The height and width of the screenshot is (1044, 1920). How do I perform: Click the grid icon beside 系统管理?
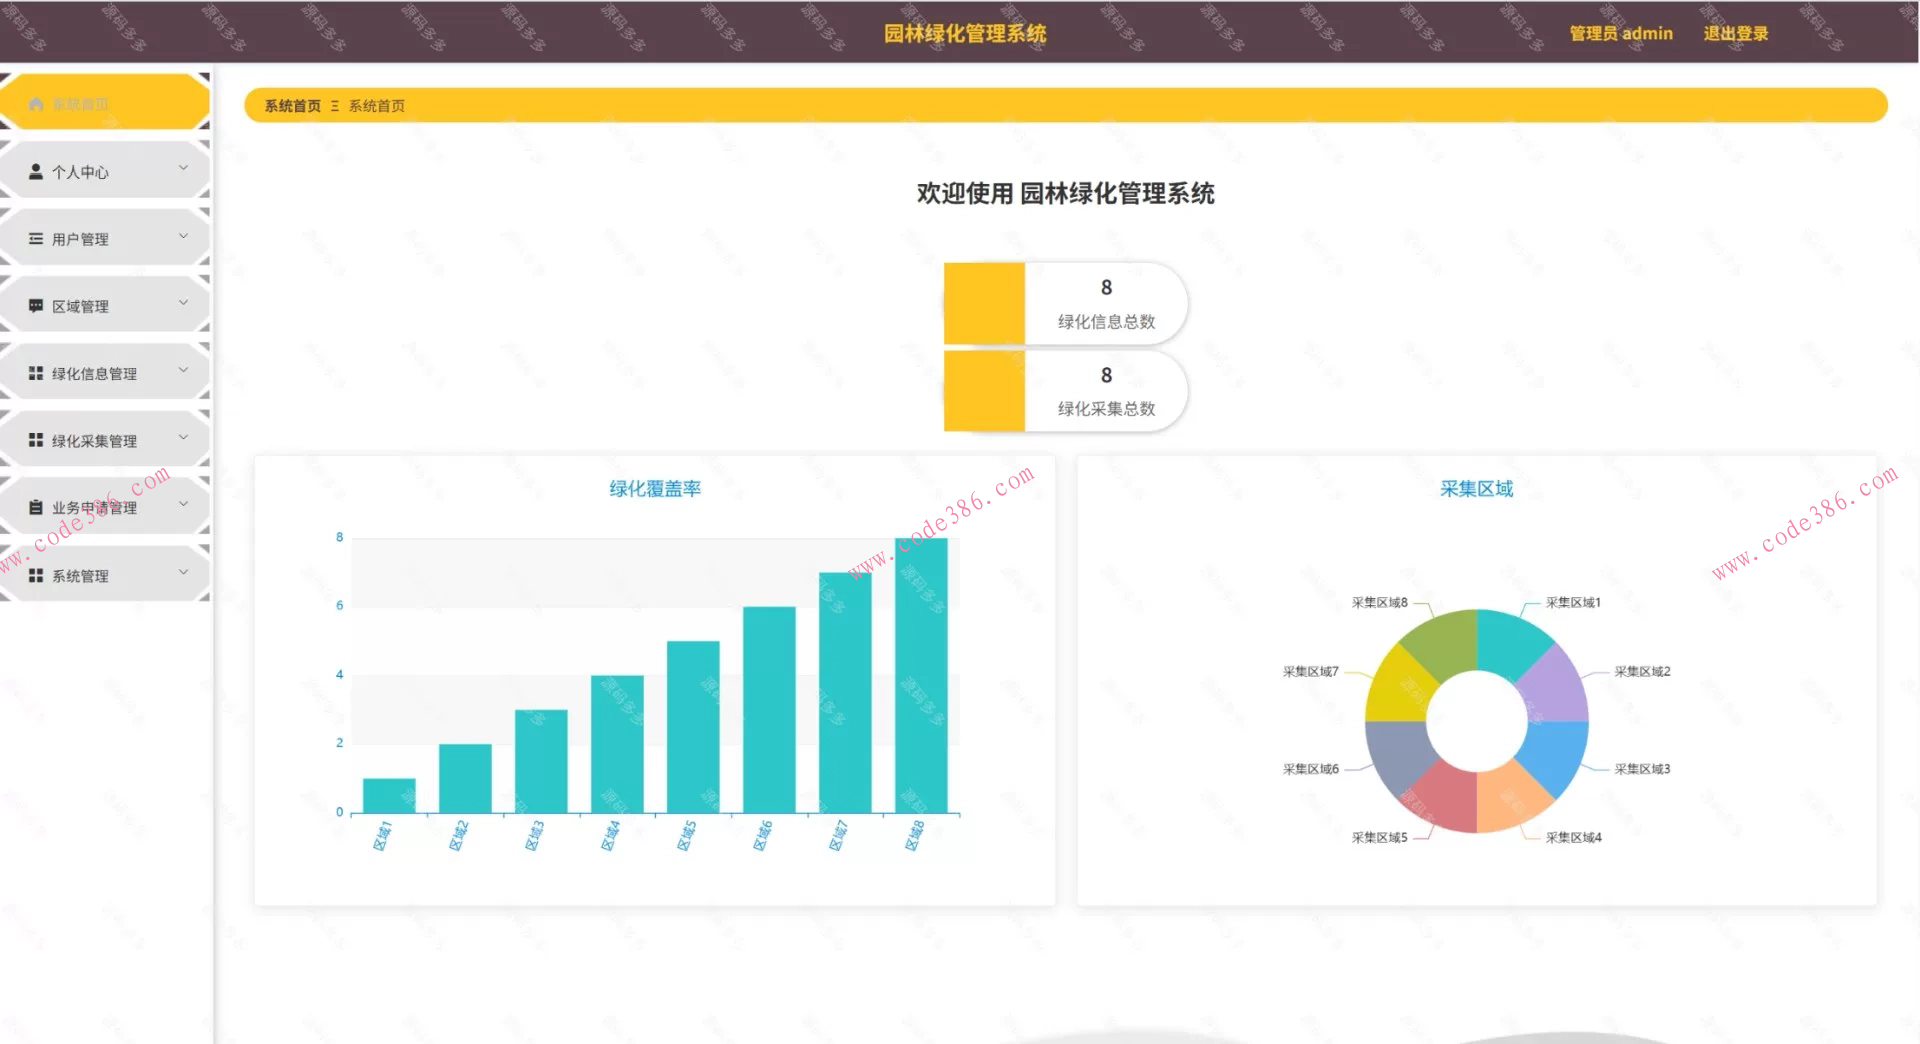point(36,575)
